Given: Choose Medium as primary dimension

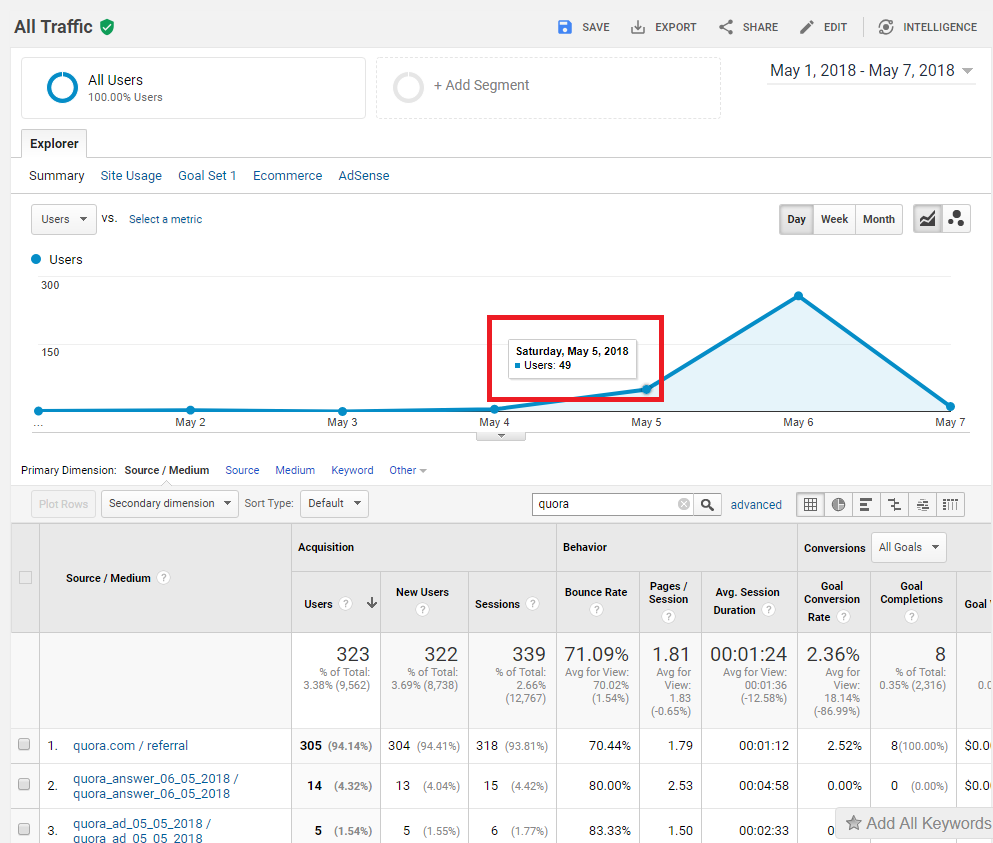Looking at the screenshot, I should (295, 470).
